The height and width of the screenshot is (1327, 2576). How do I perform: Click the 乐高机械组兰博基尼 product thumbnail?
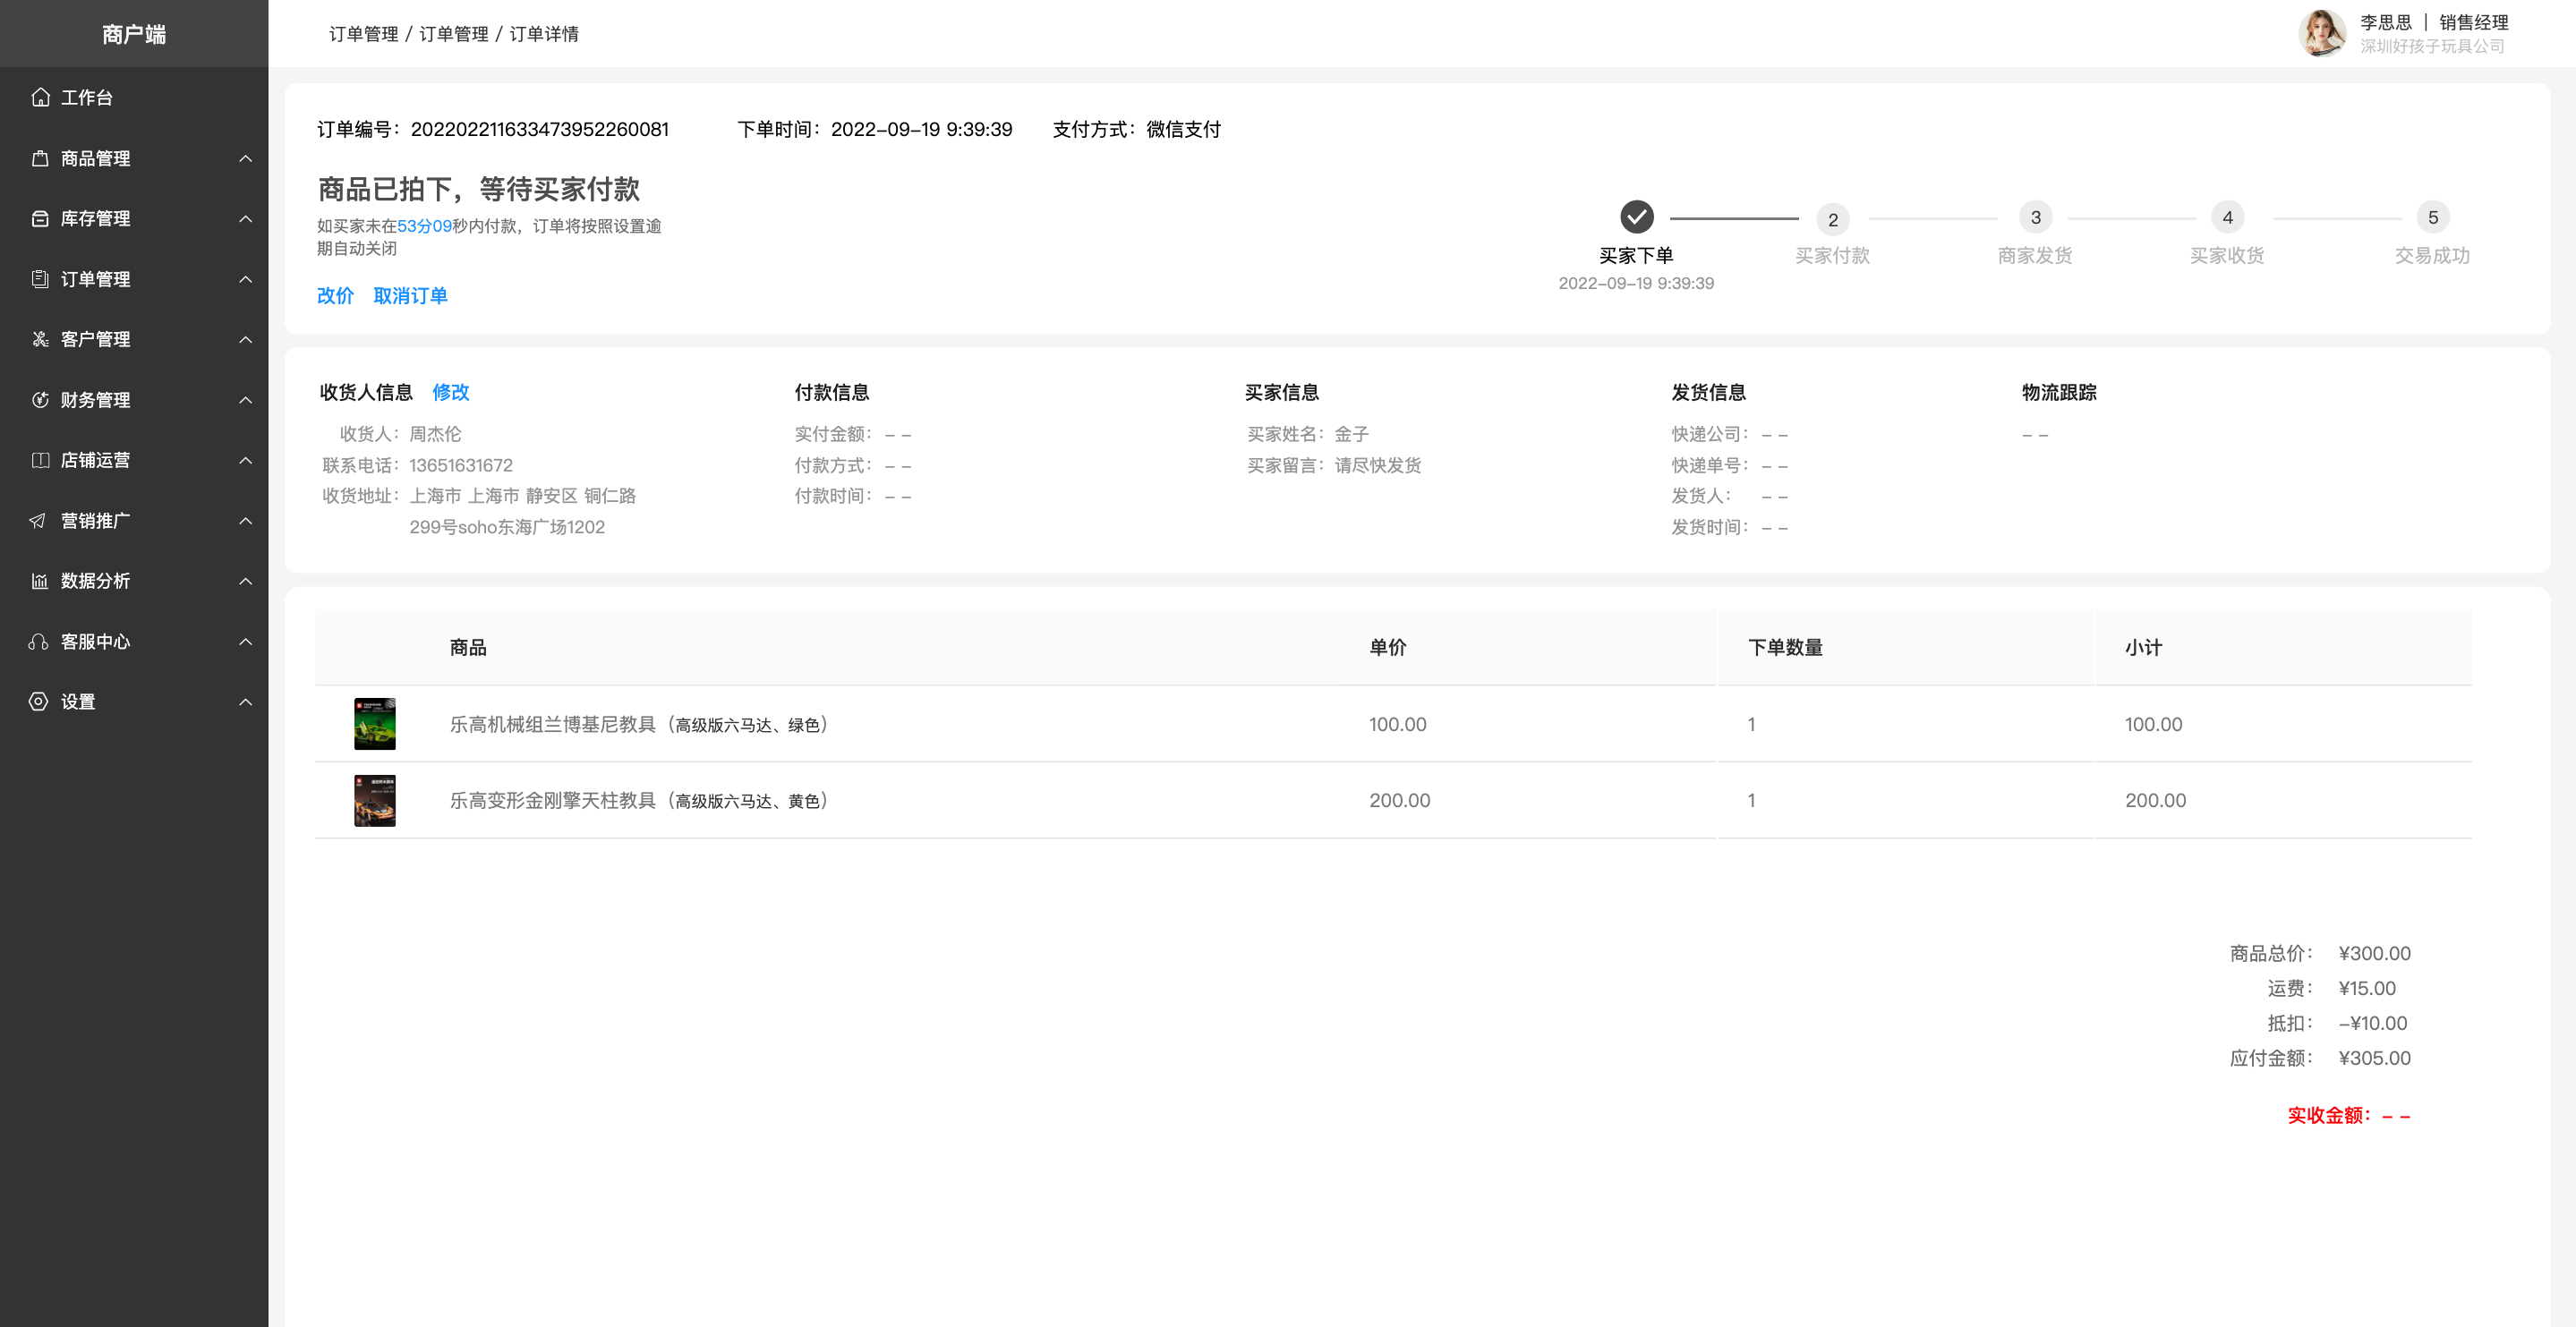375,723
